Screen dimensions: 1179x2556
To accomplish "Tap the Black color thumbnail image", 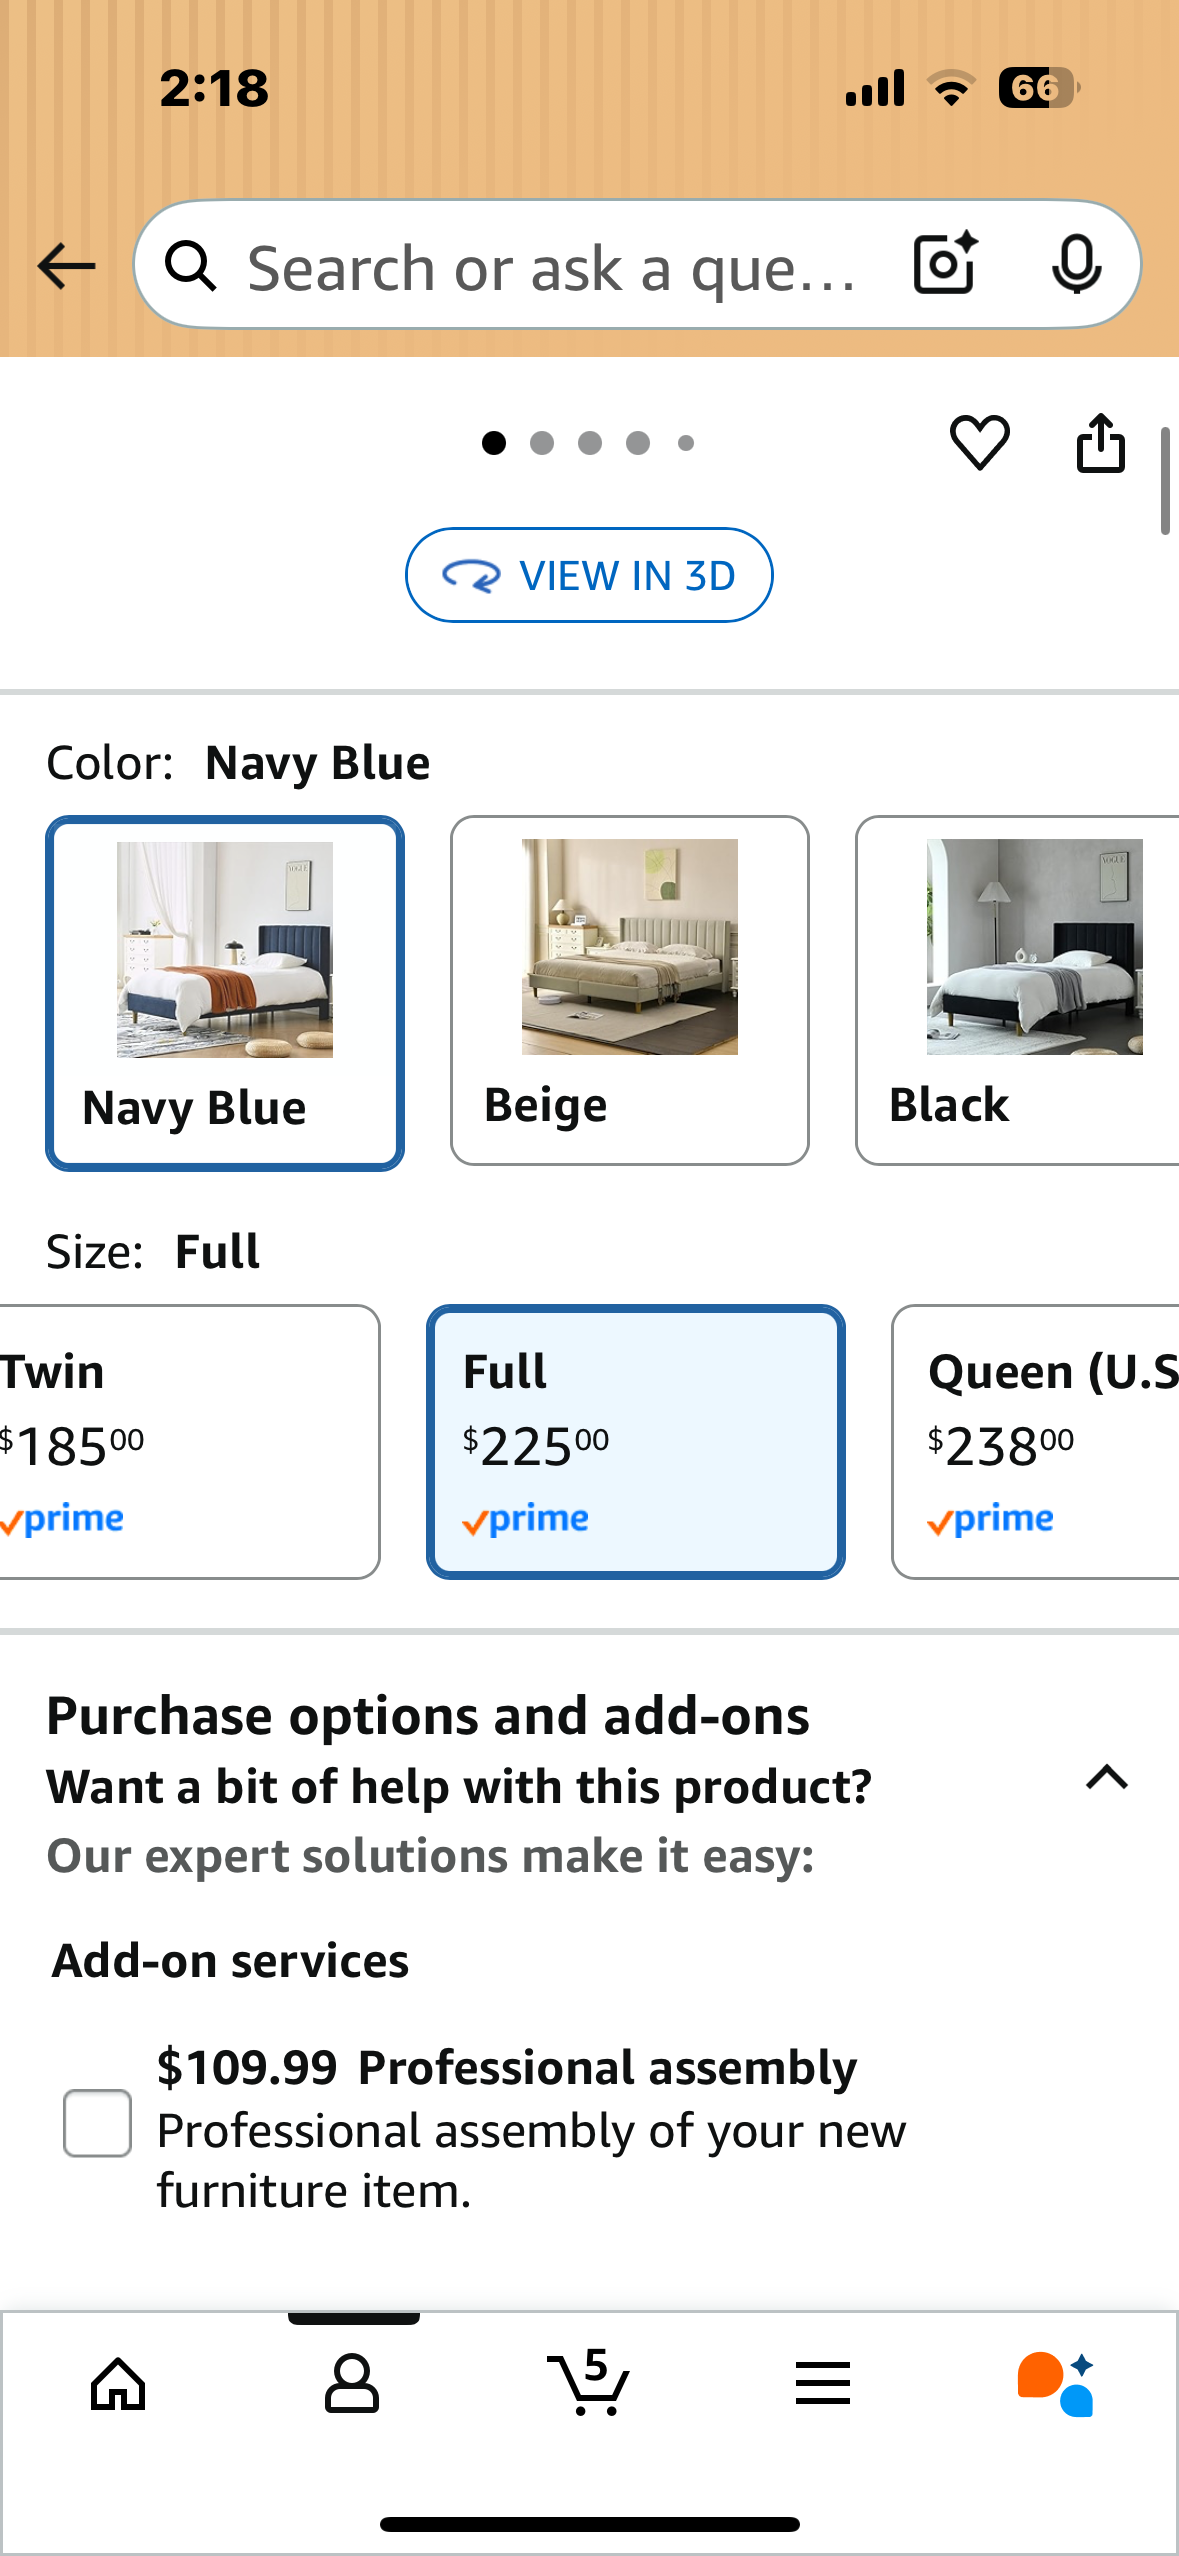I will coord(1034,948).
